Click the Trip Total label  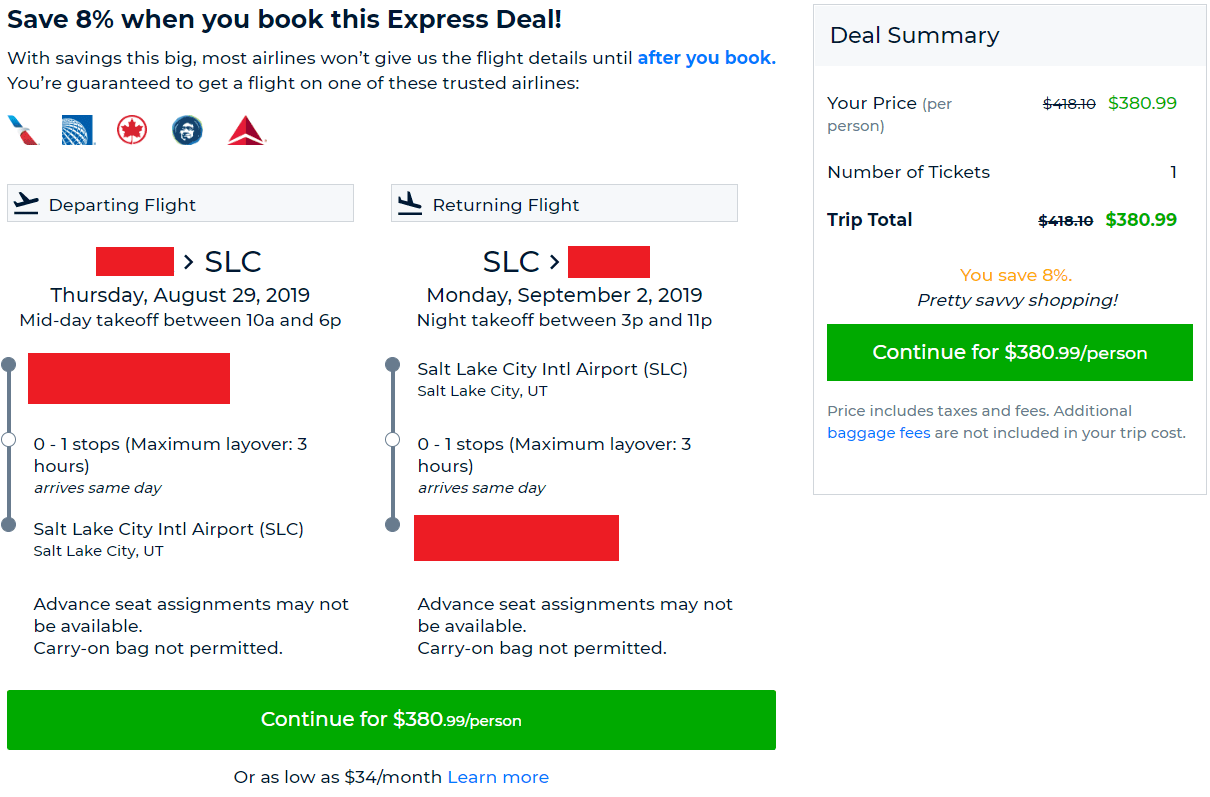pyautogui.click(x=869, y=220)
